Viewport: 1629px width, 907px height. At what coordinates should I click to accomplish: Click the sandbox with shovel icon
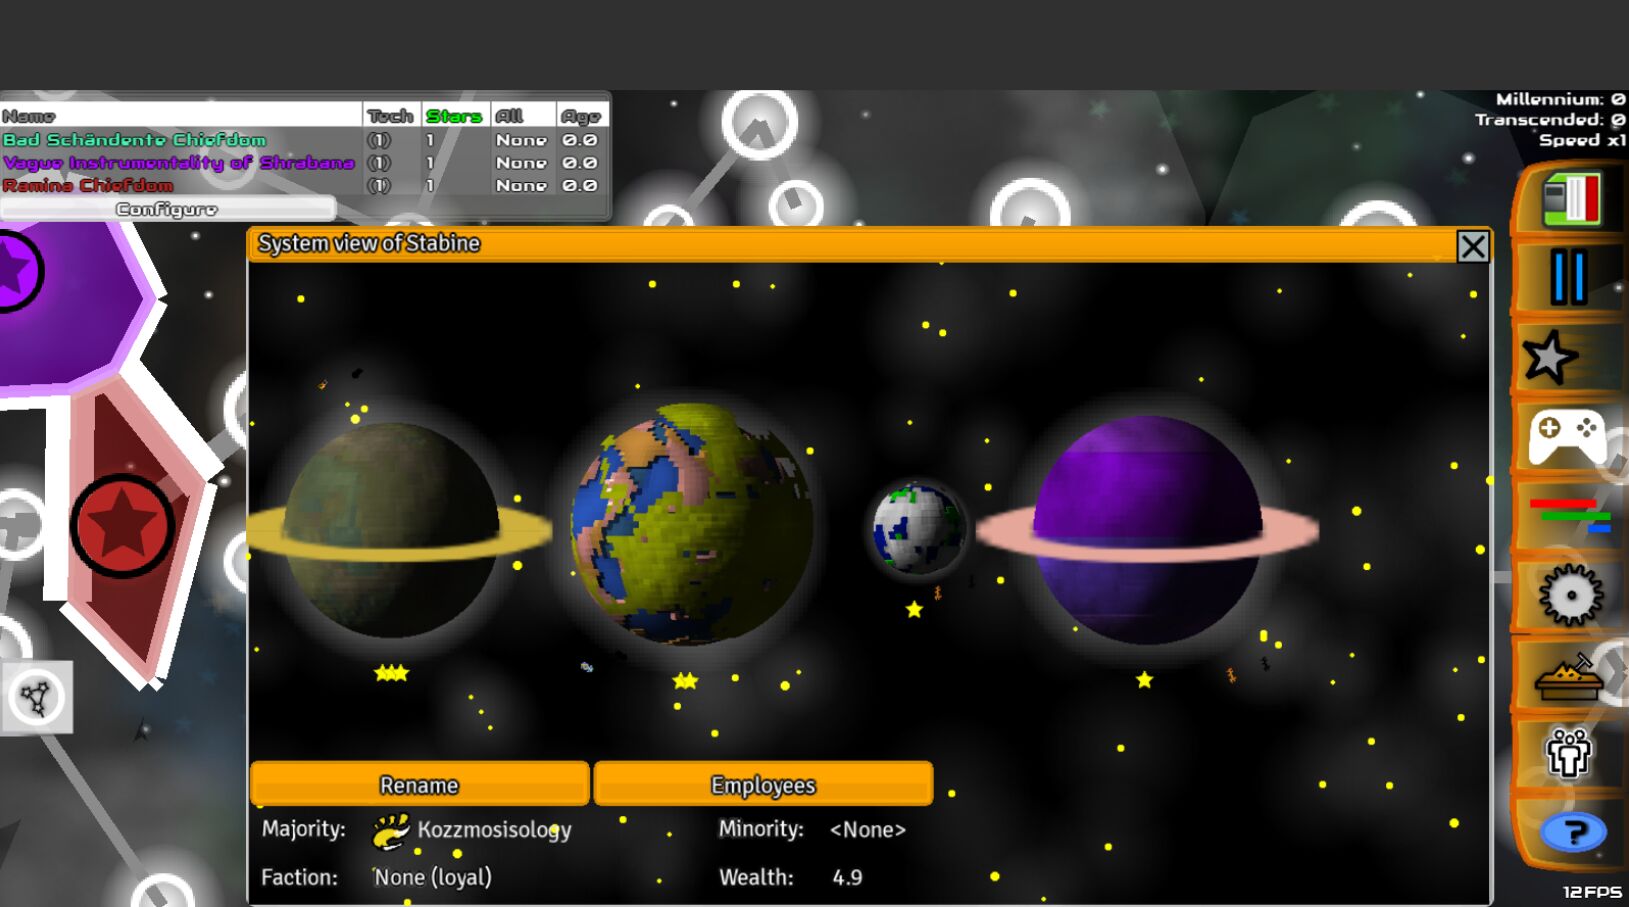[x=1568, y=677]
